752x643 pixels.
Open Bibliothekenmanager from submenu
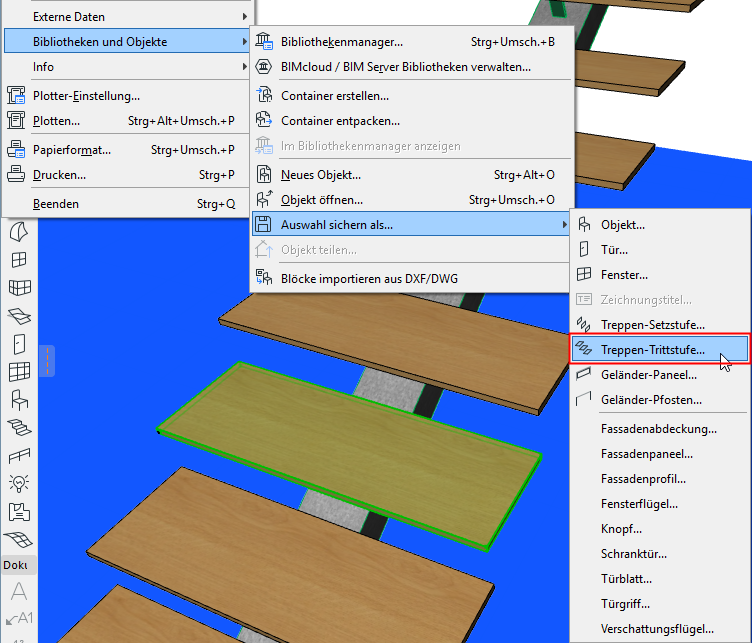point(411,42)
